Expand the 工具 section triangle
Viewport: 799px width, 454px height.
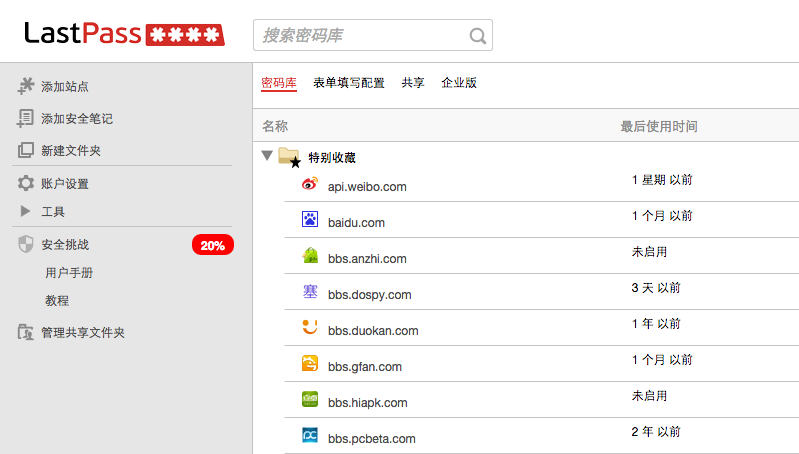coord(25,210)
